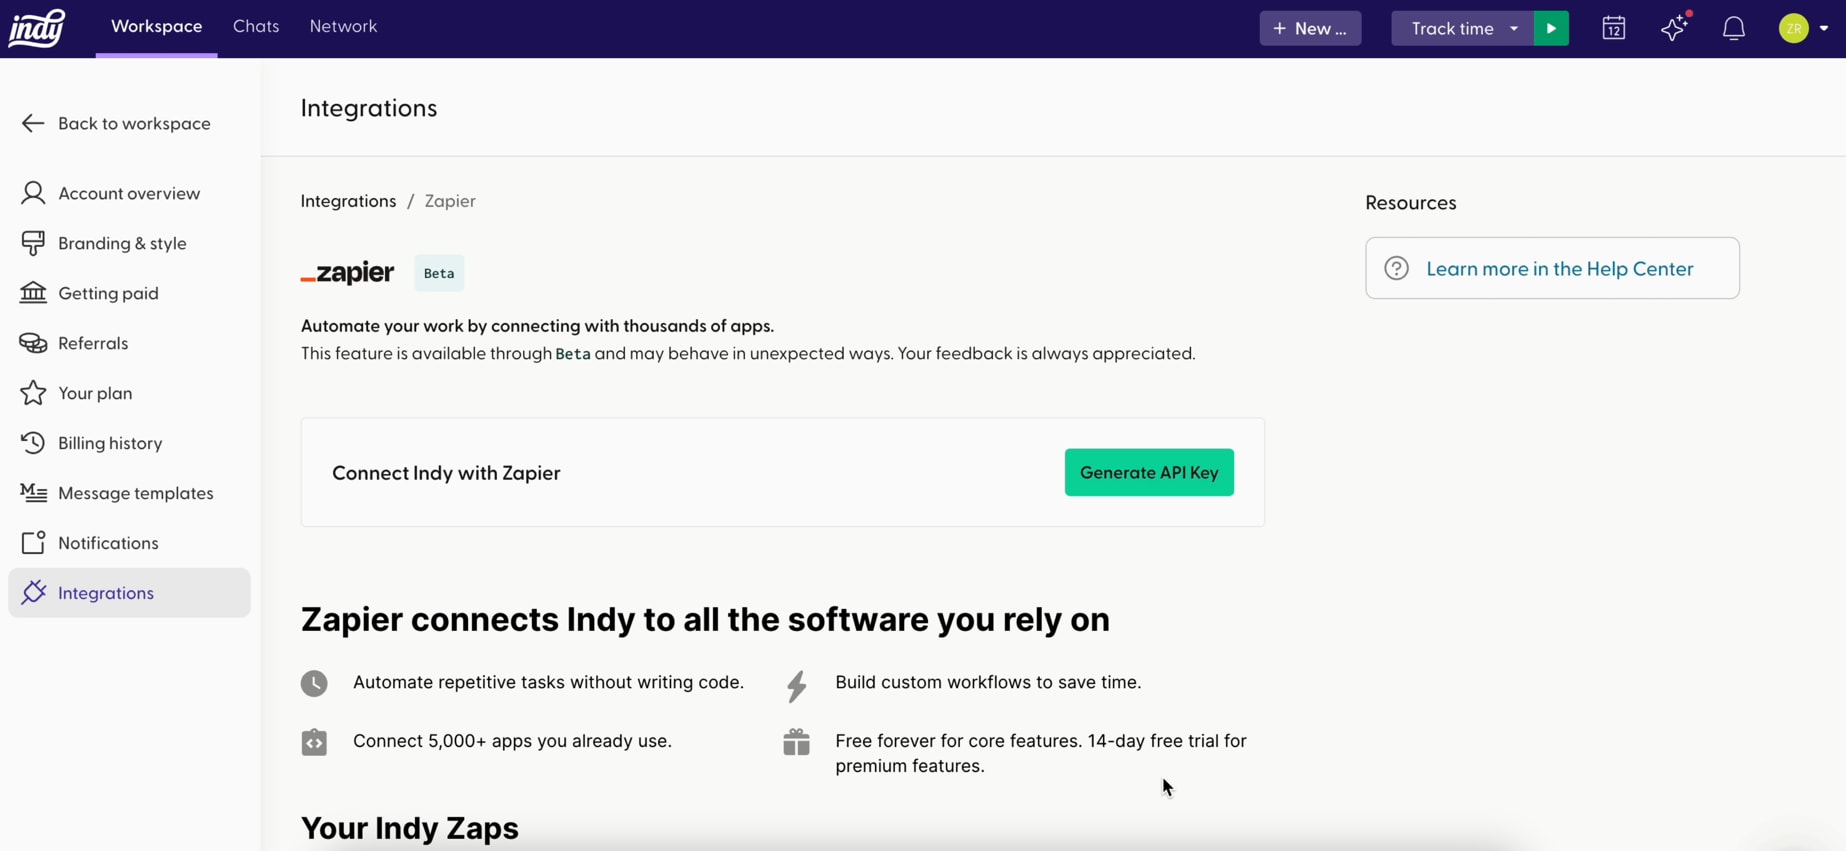The height and width of the screenshot is (851, 1846).
Task: Click the Referrals coins icon
Action: tap(33, 343)
